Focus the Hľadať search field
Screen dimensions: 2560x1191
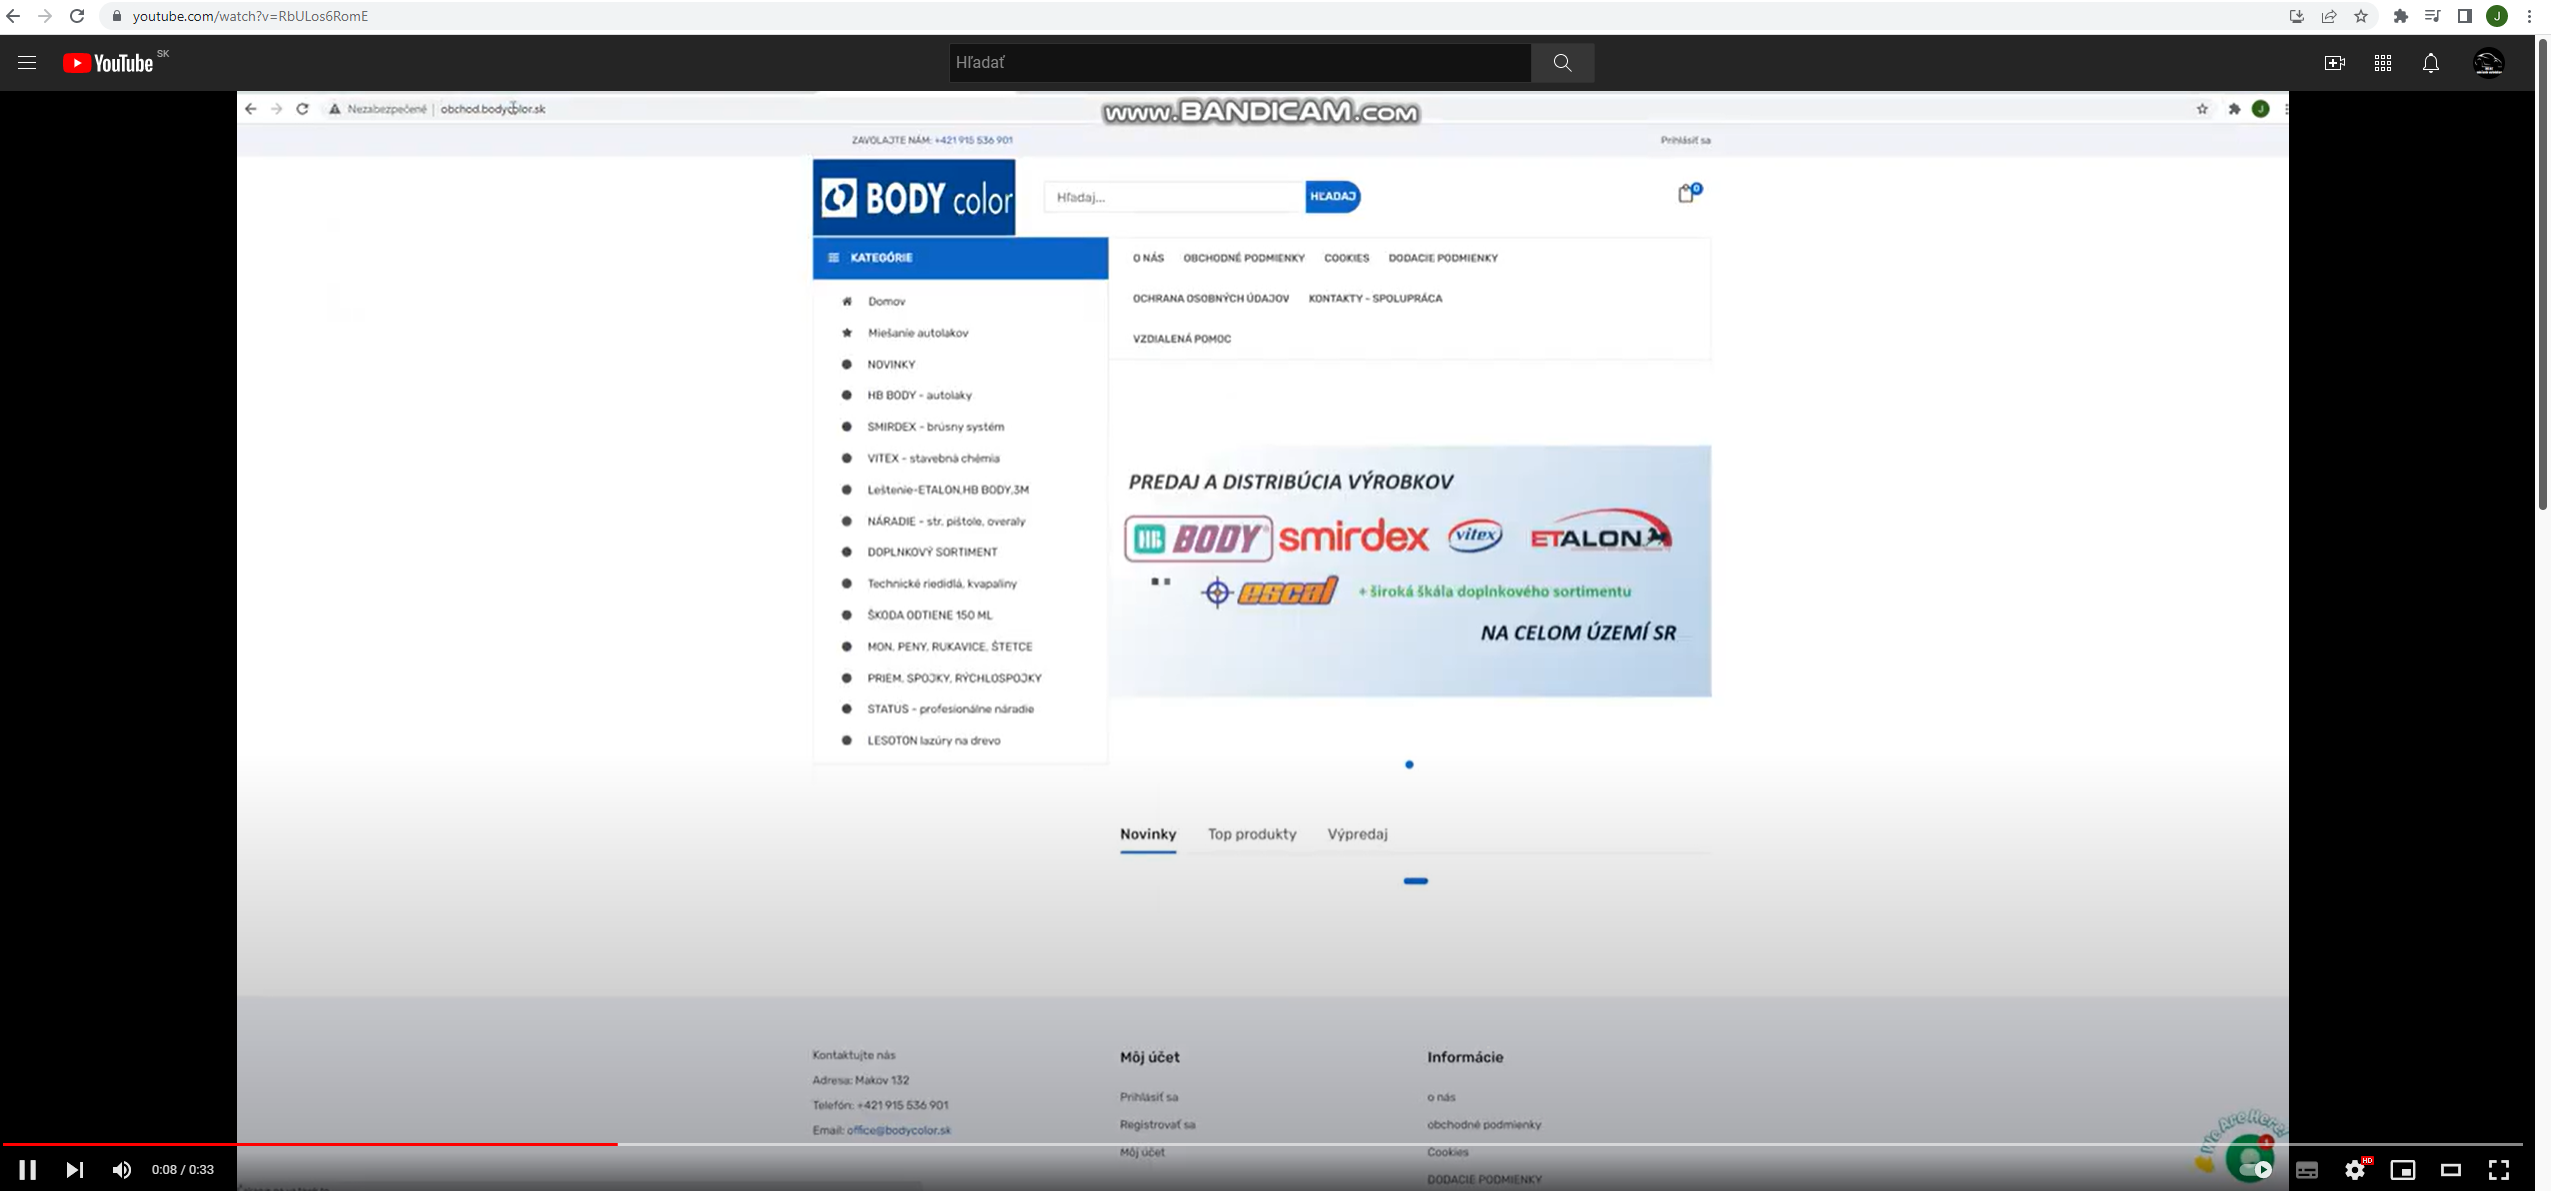pyautogui.click(x=1238, y=62)
